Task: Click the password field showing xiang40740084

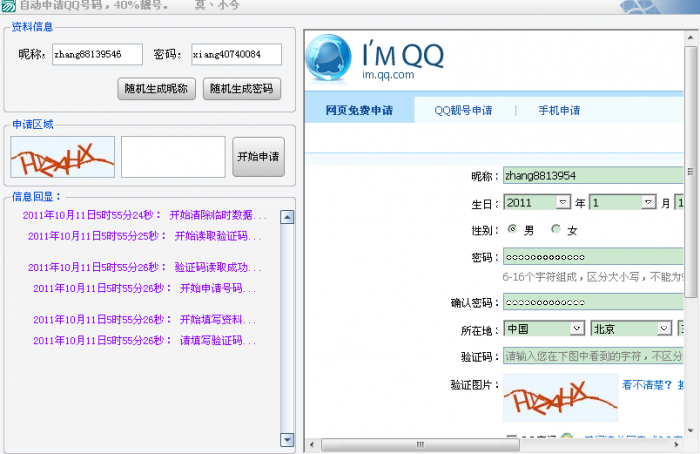Action: [236, 54]
